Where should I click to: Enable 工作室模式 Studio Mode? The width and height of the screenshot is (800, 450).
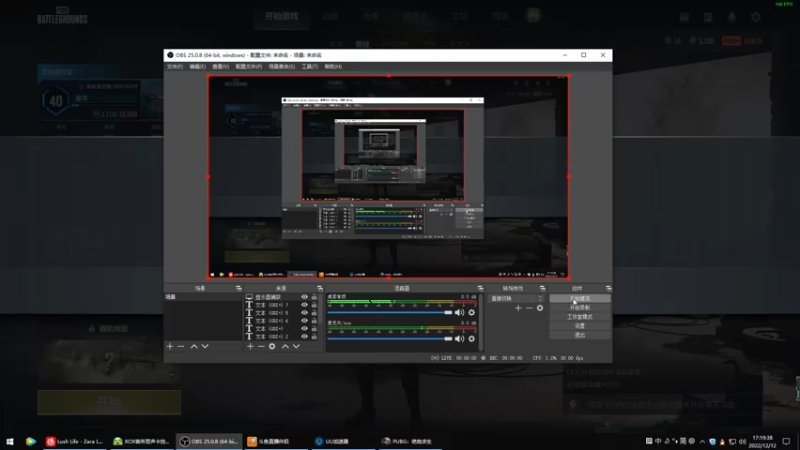(580, 317)
